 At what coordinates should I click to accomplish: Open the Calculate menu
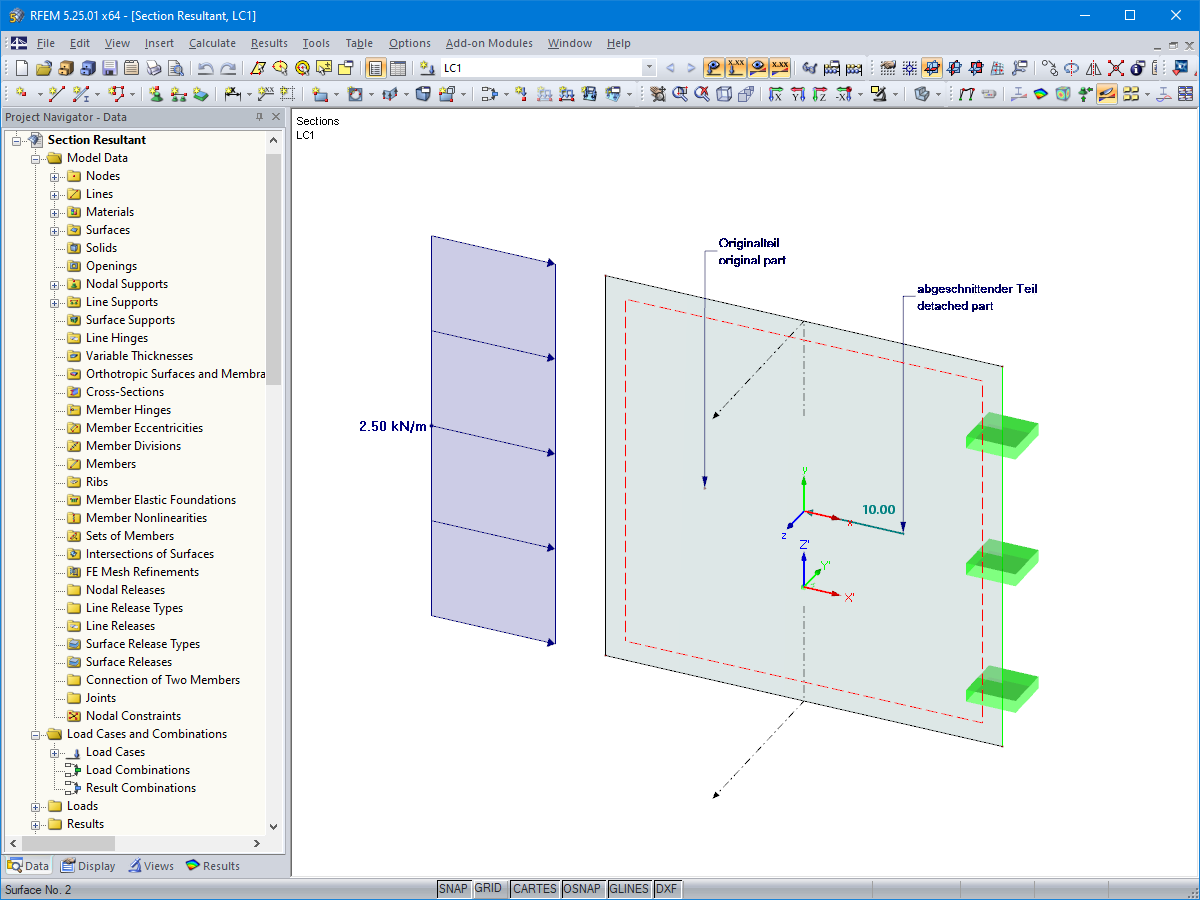tap(212, 43)
